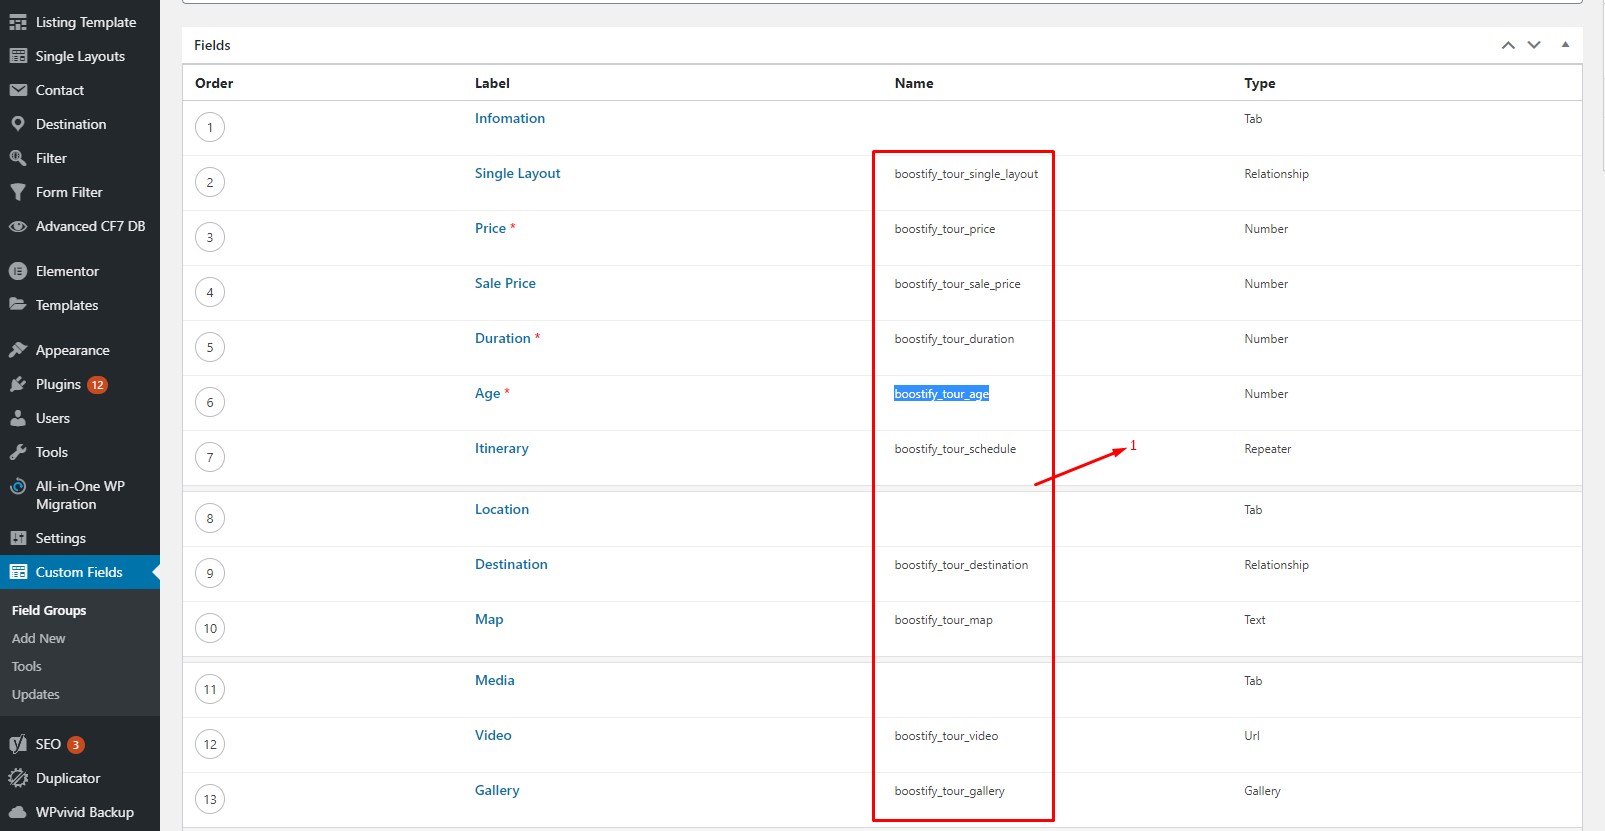
Task: Edit the Destination field label
Action: pos(511,564)
